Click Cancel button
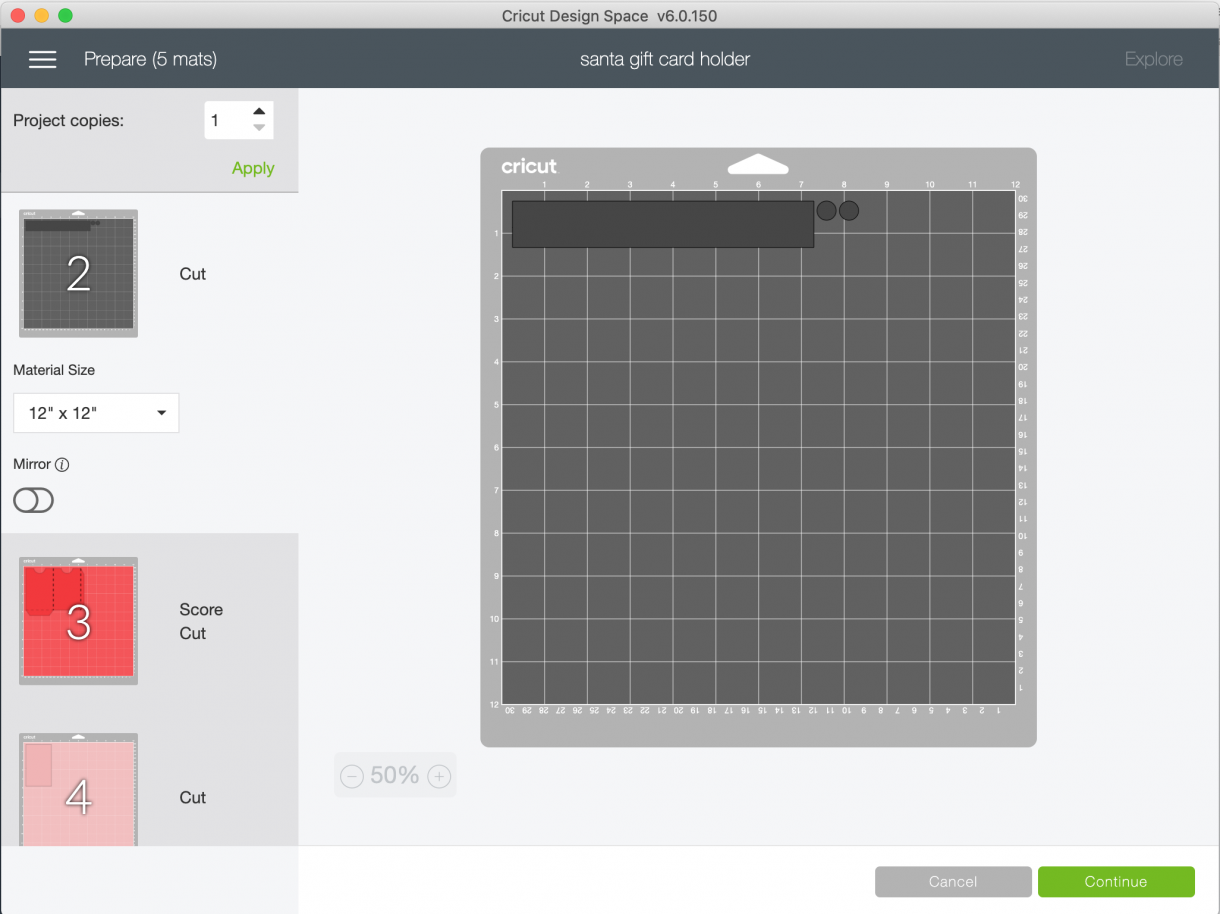Viewport: 1220px width, 914px height. (x=953, y=881)
